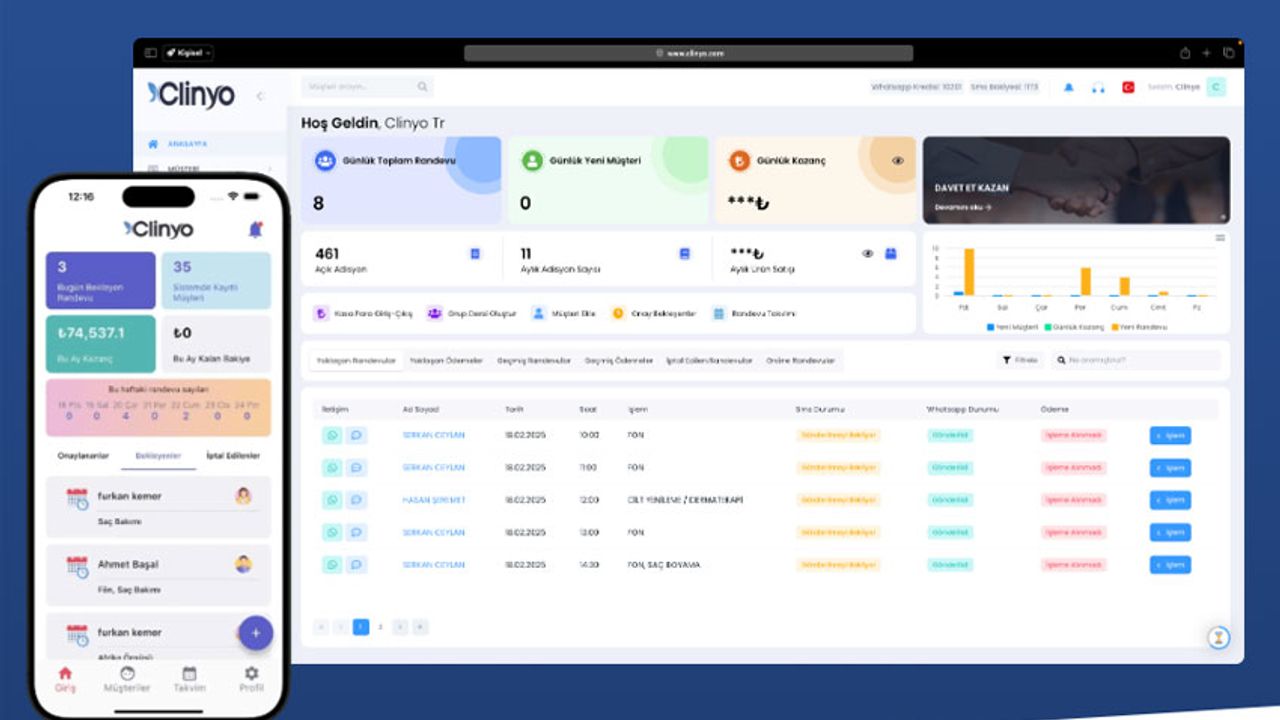1280x720 pixels.
Task: Toggle Günlük Kazanç series in chart legend
Action: (1074, 327)
